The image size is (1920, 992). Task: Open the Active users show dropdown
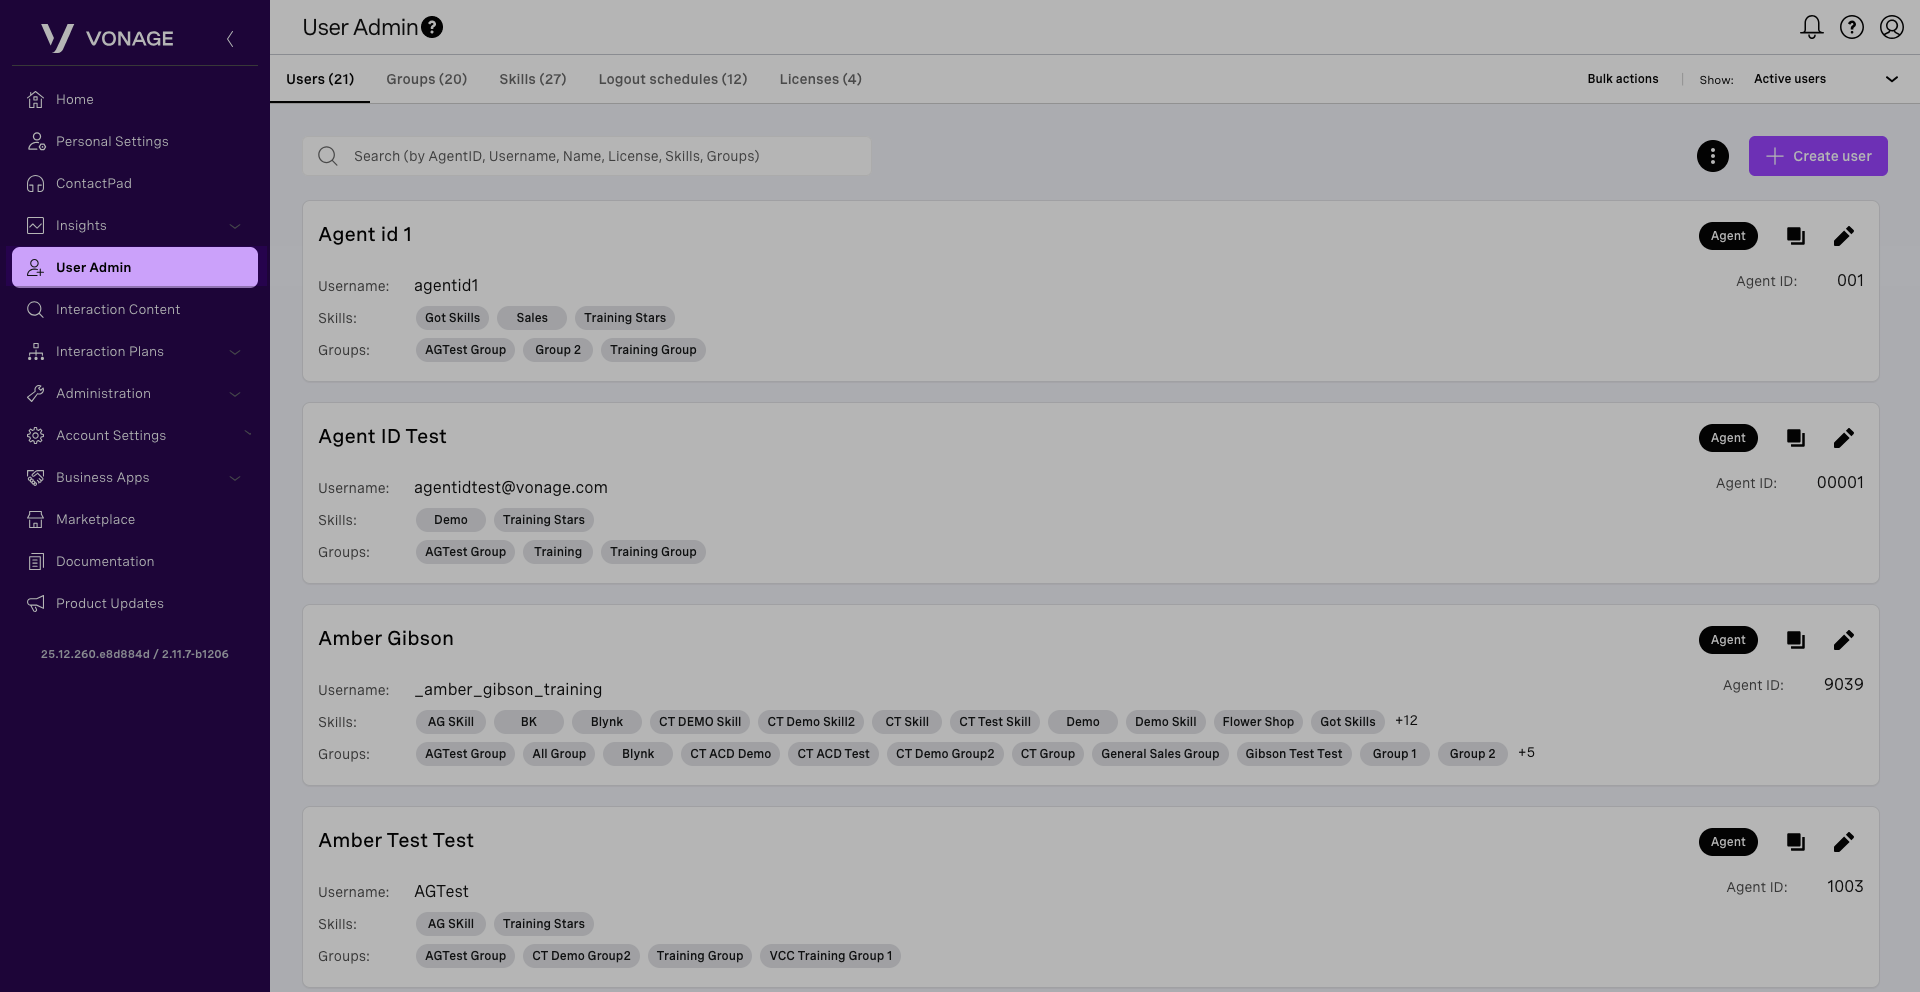point(1824,79)
